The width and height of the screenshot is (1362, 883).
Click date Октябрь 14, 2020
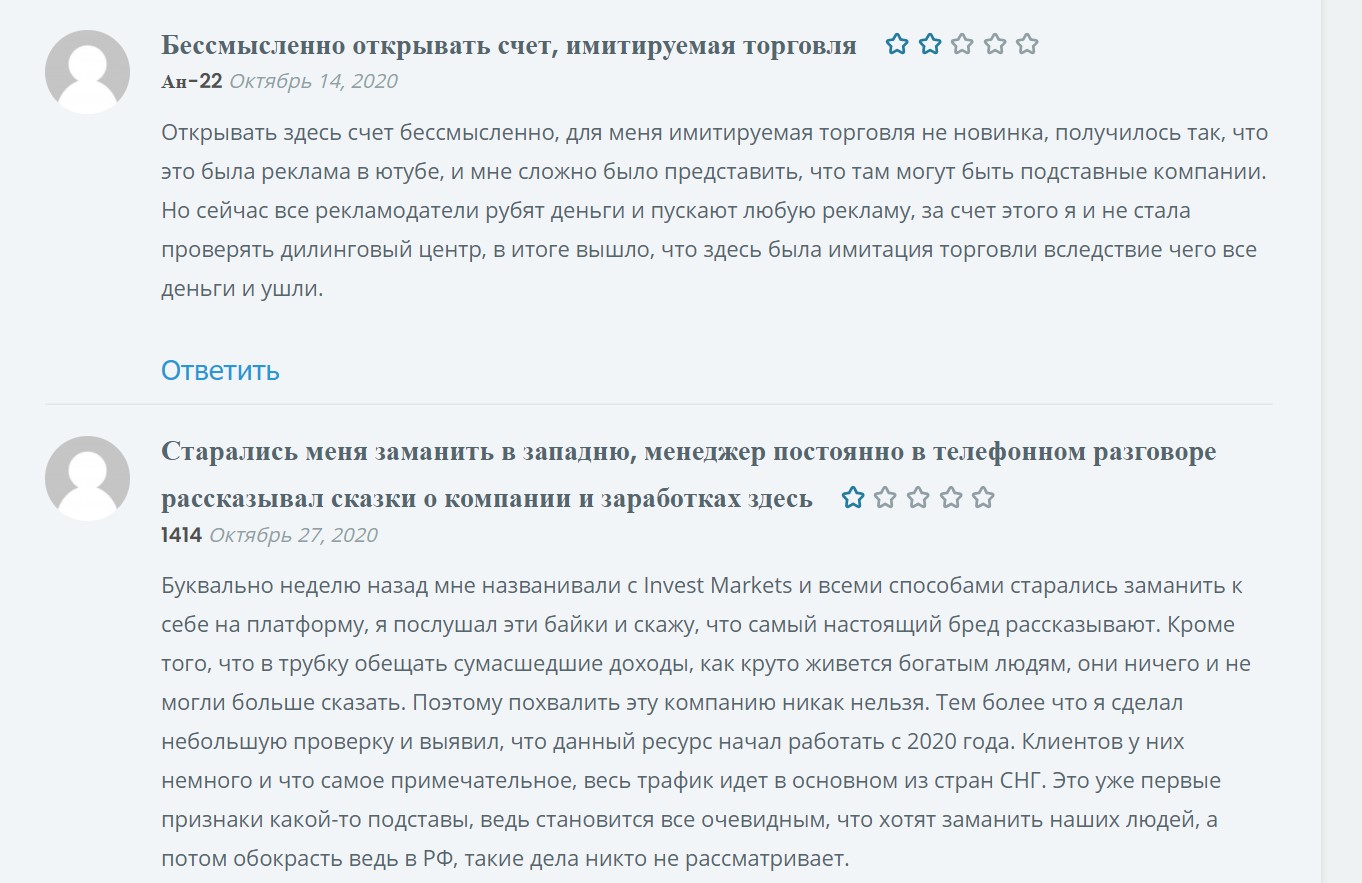pos(313,81)
